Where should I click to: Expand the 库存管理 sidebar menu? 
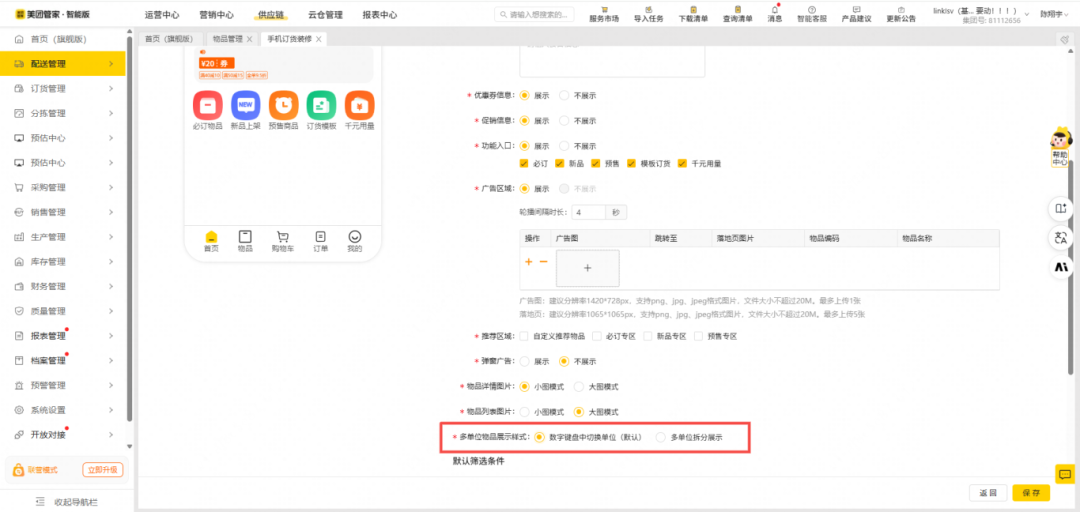66,262
